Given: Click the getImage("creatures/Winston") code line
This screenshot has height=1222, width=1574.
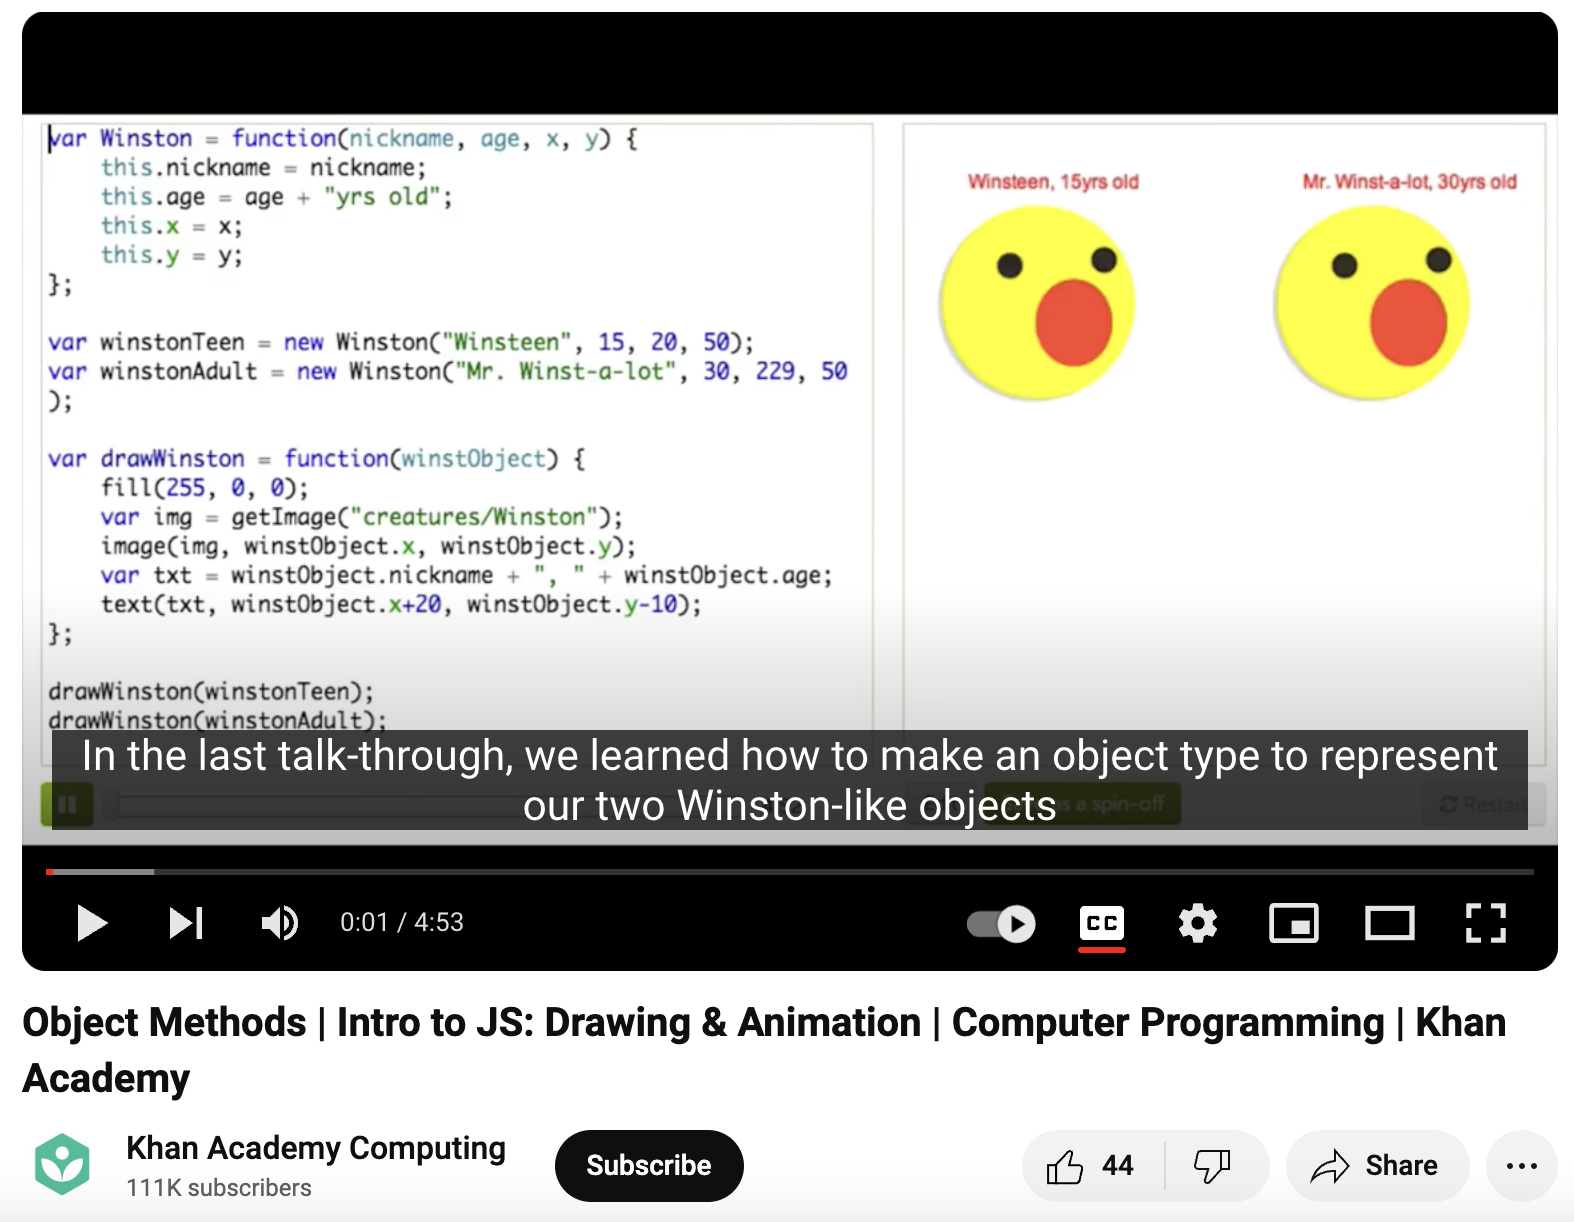Looking at the screenshot, I should click(361, 517).
